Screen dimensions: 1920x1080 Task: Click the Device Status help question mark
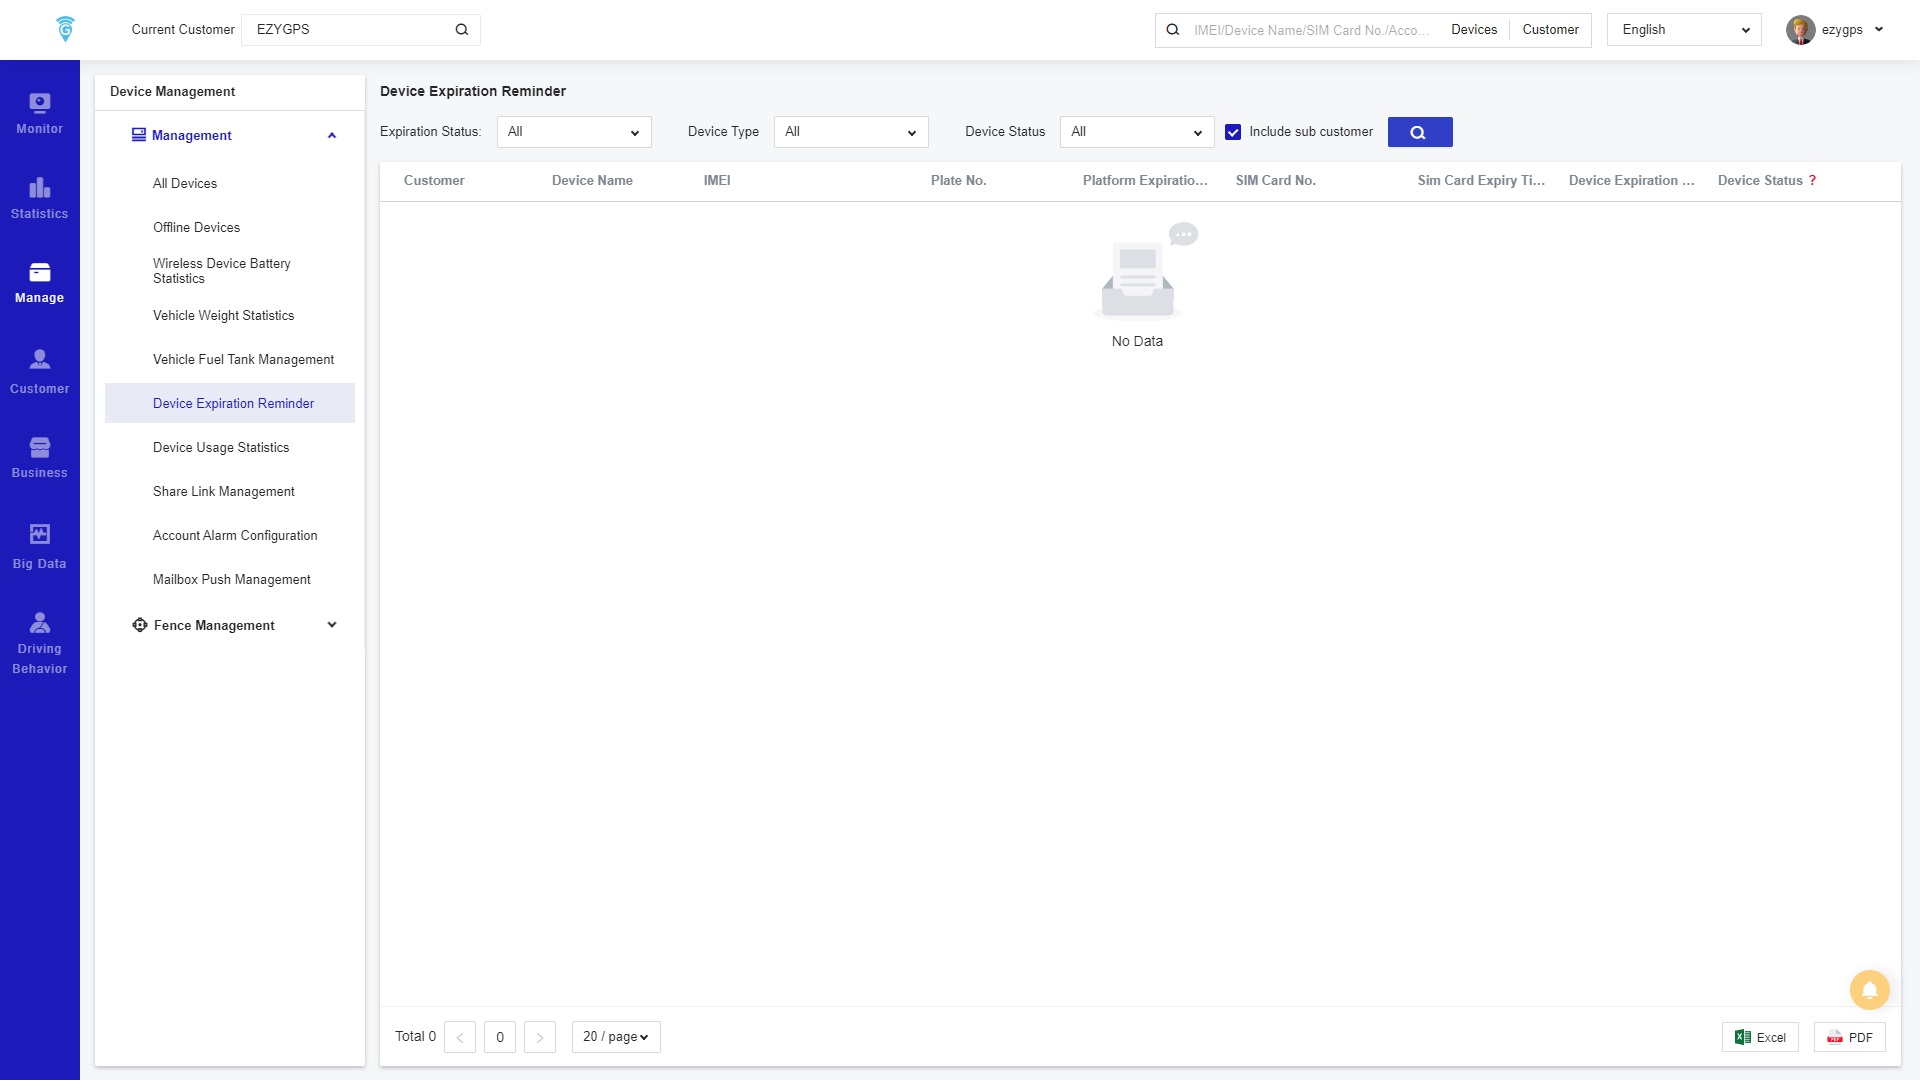1812,181
